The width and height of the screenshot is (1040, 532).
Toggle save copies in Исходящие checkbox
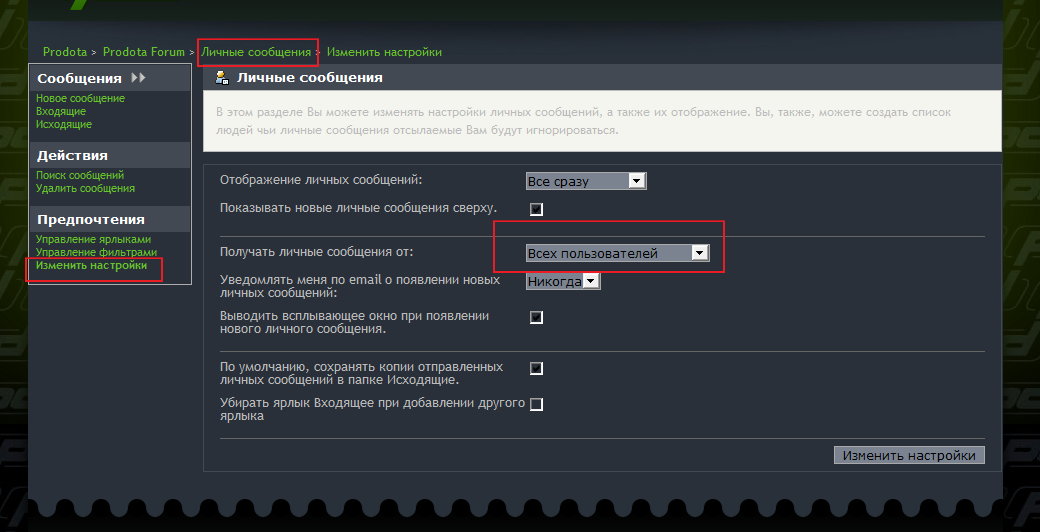(x=537, y=368)
